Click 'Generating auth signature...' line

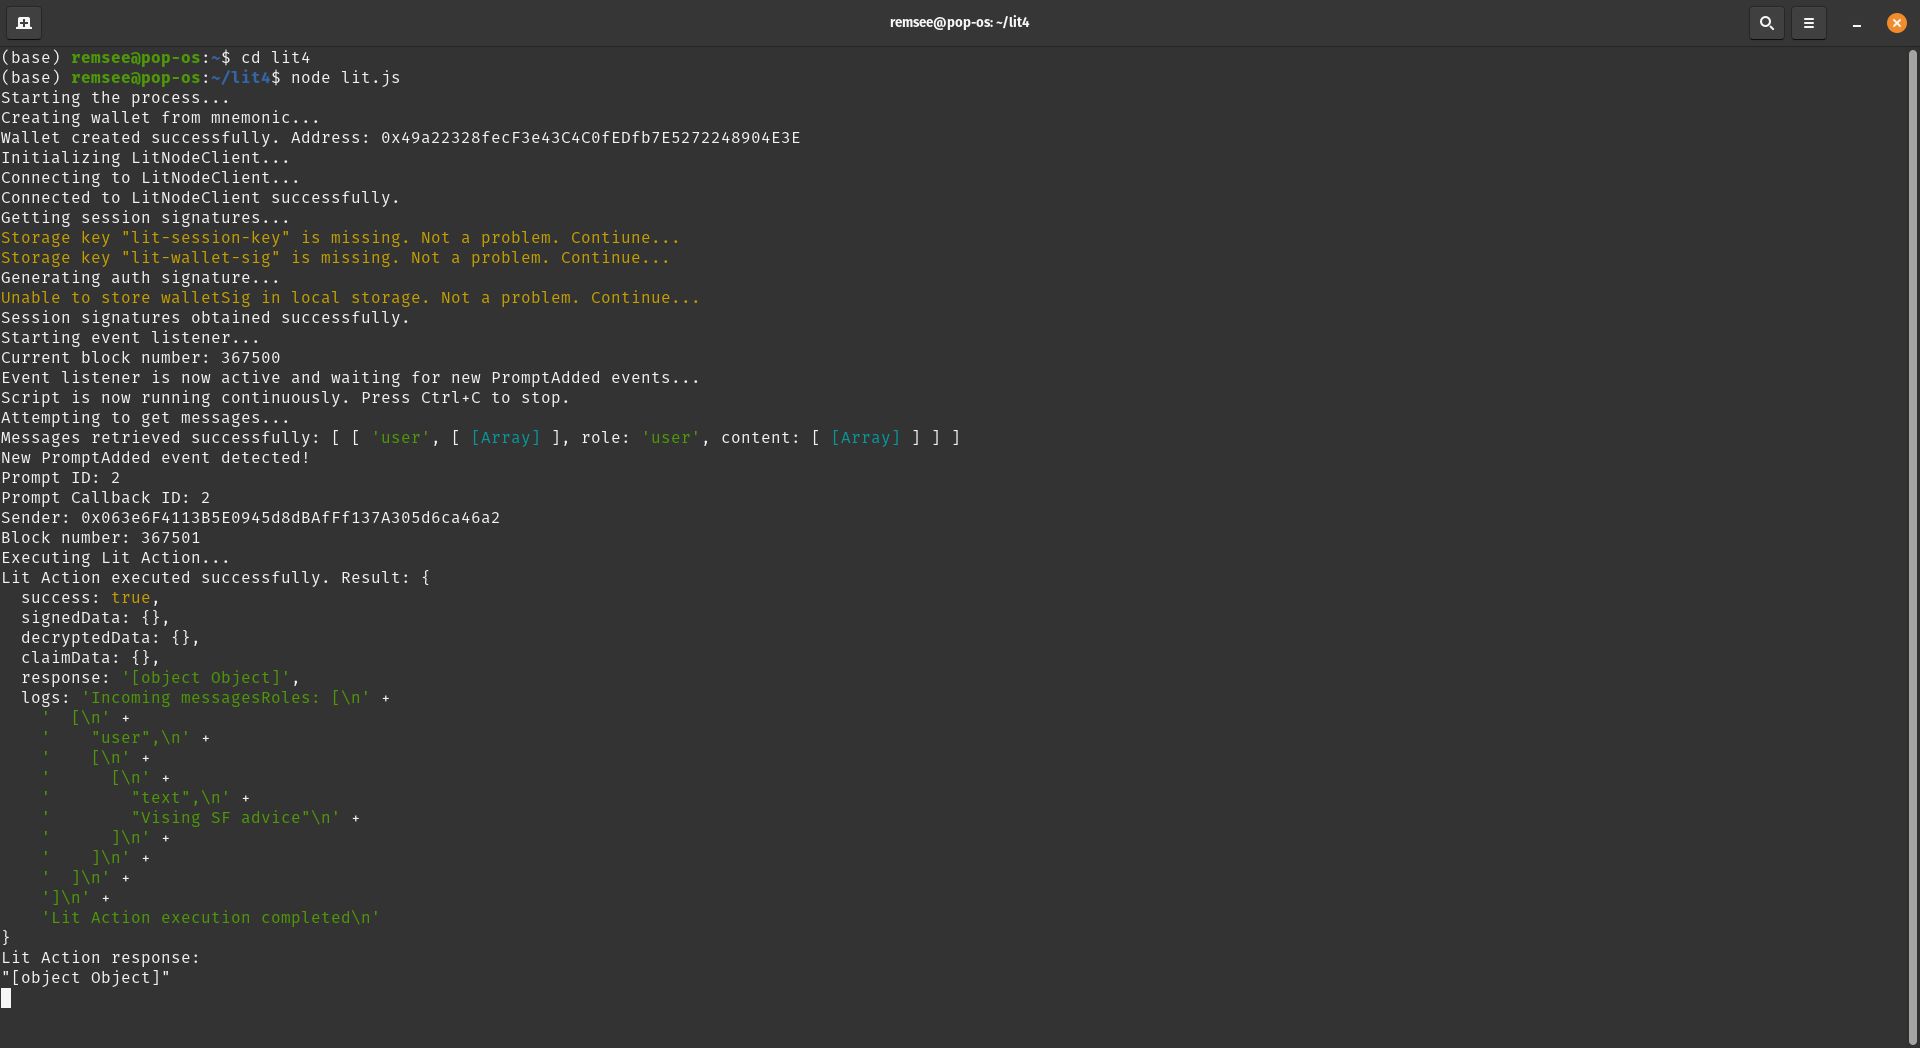coord(140,278)
